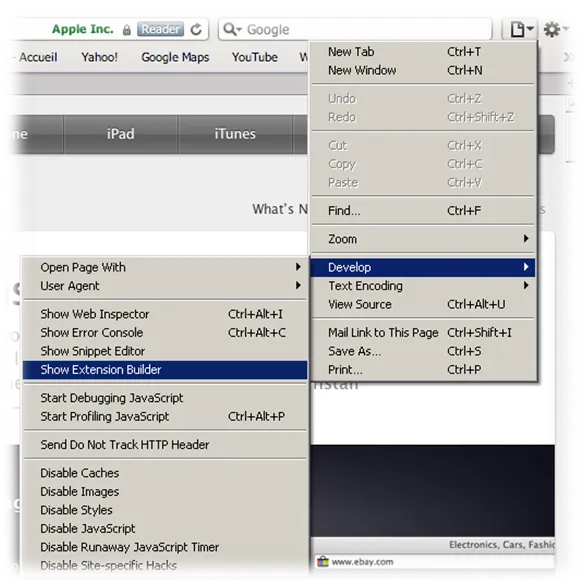Toggle the Reader button
This screenshot has height=580, width=584.
pyautogui.click(x=160, y=29)
